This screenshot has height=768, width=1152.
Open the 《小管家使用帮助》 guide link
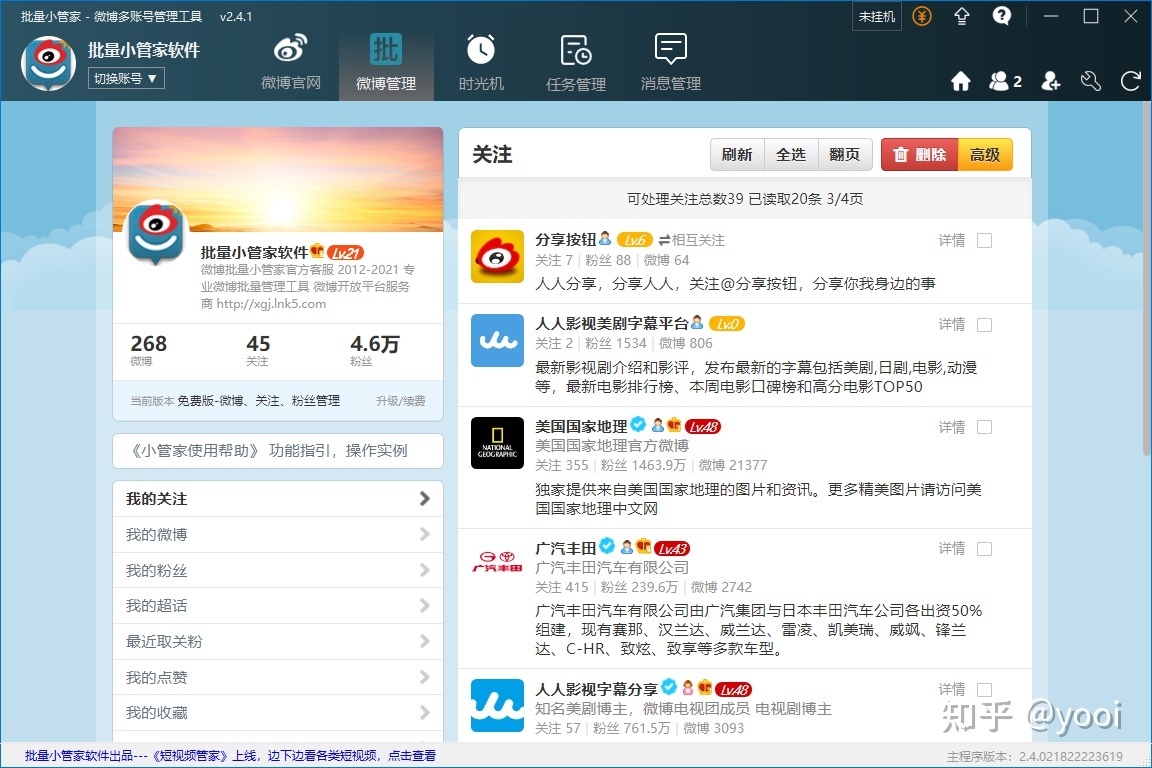278,451
